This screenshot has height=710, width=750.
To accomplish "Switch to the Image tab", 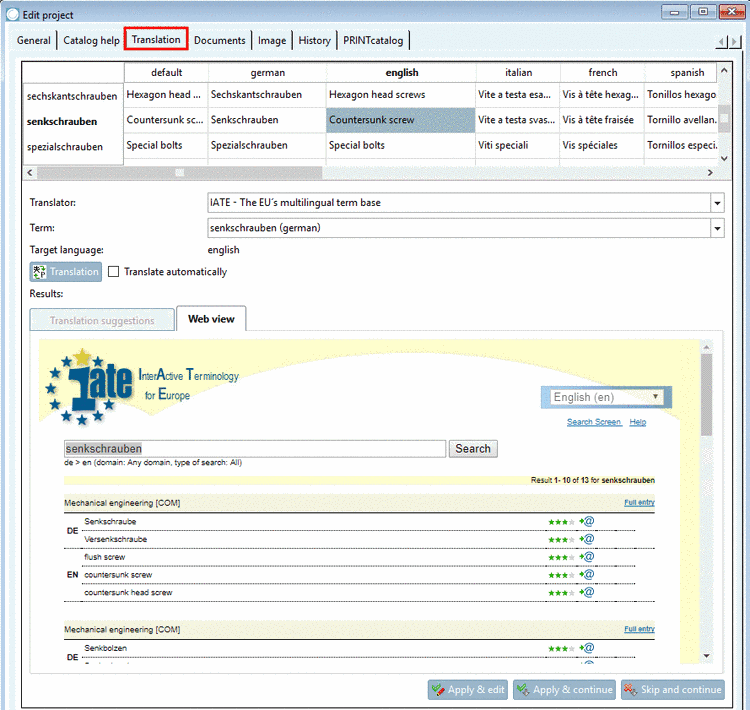I will click(x=272, y=41).
